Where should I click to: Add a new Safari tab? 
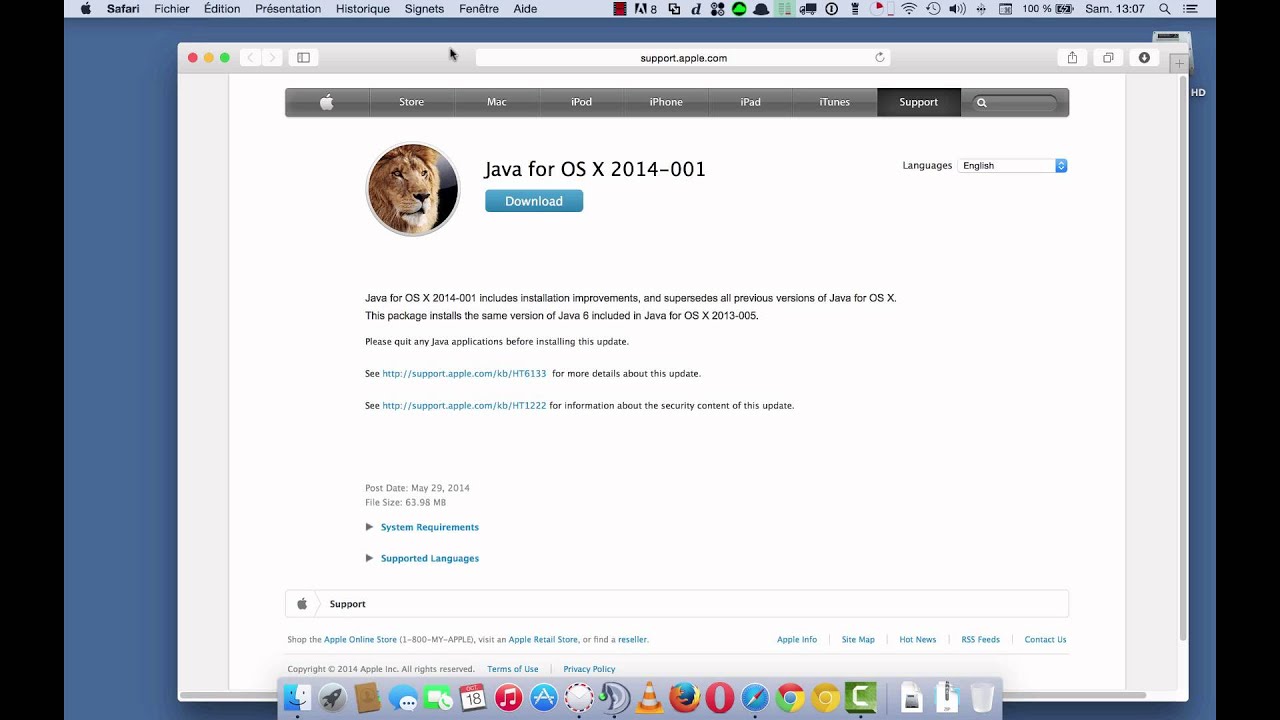pos(1179,64)
